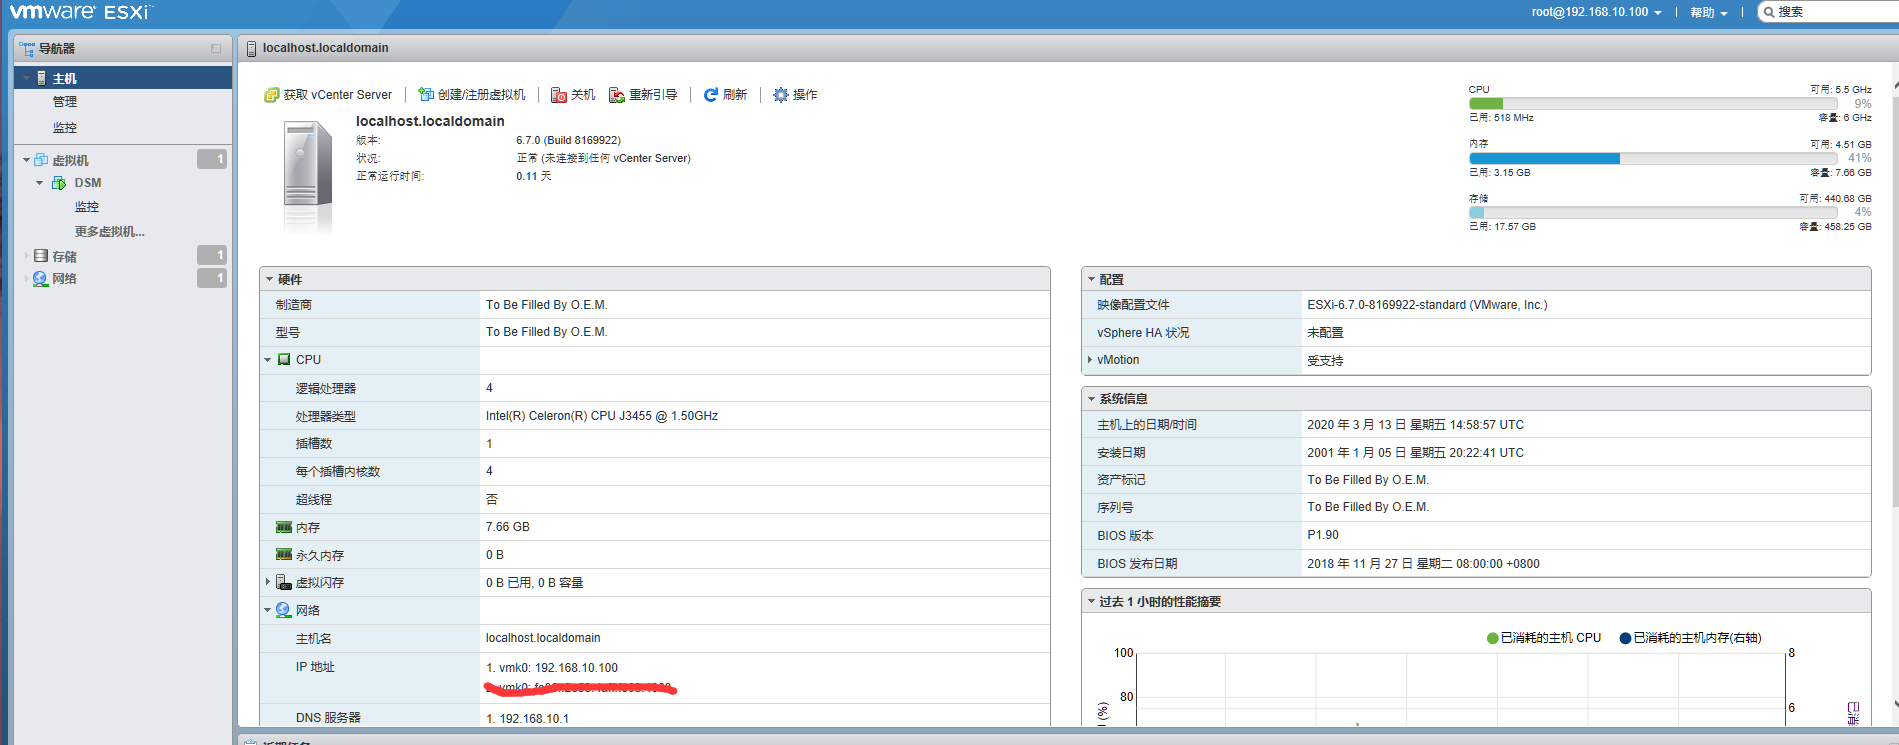Click the search magnifier icon
The width and height of the screenshot is (1899, 745).
click(1769, 12)
